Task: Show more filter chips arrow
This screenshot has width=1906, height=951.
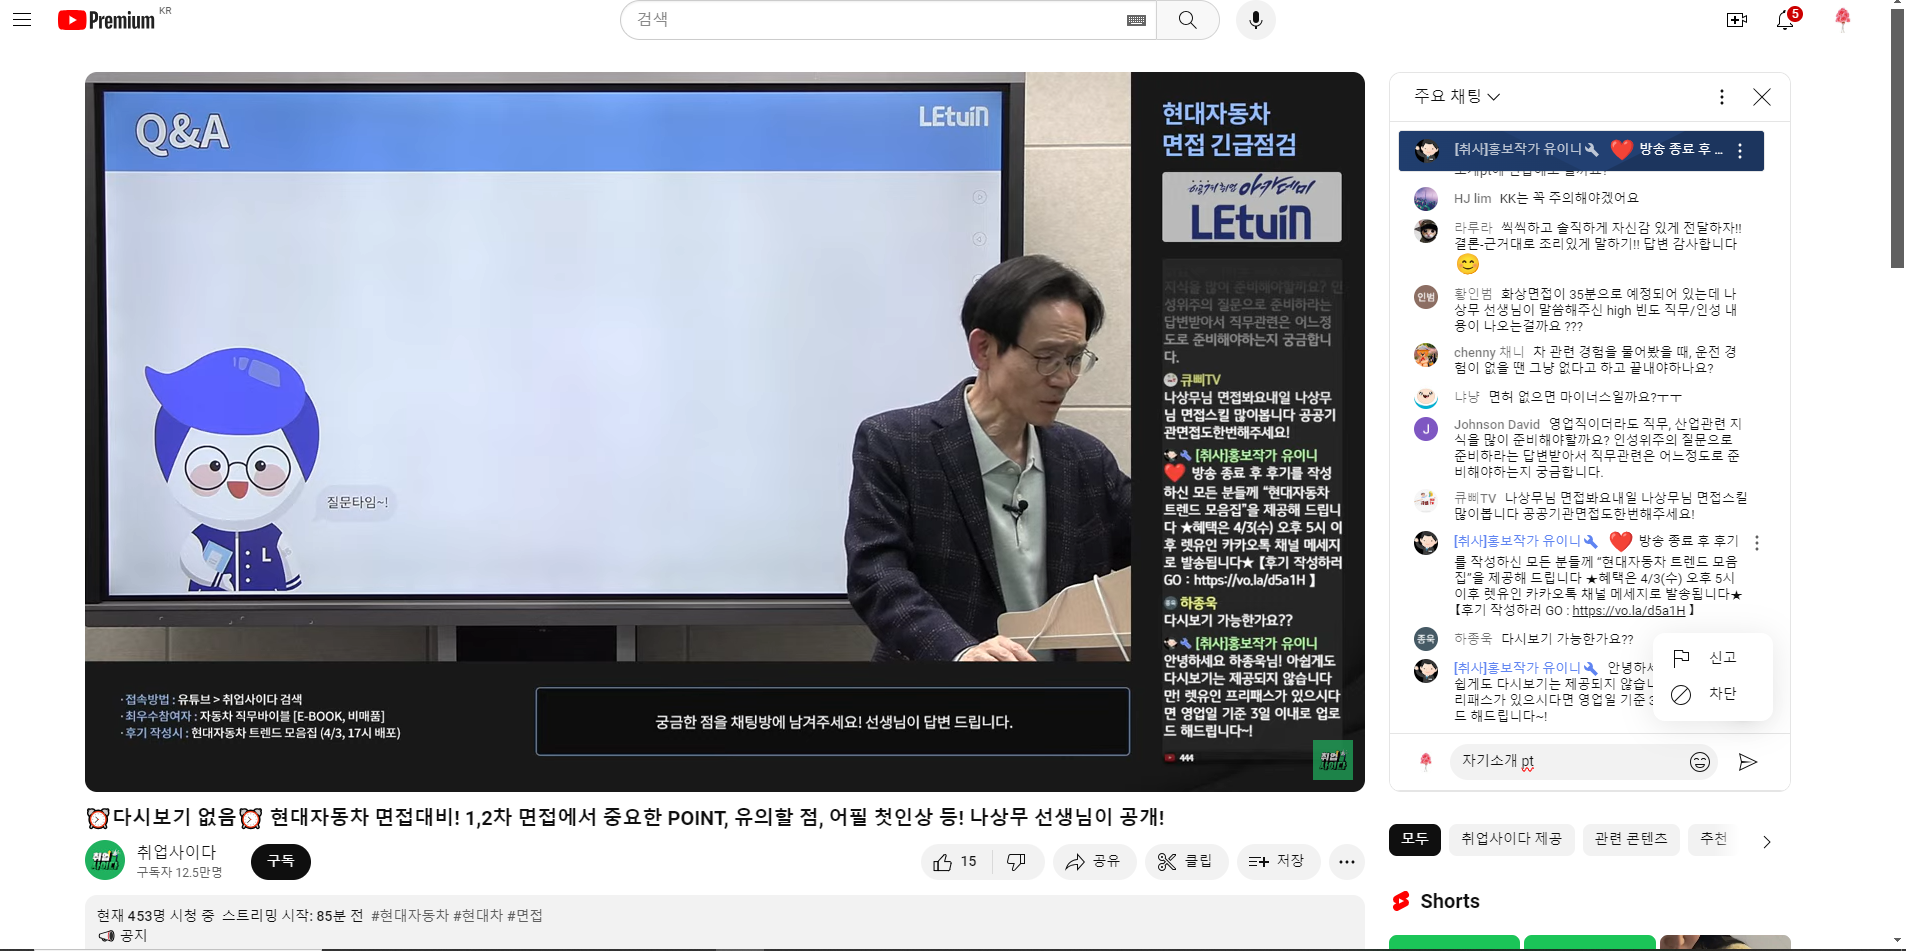Action: click(1767, 842)
